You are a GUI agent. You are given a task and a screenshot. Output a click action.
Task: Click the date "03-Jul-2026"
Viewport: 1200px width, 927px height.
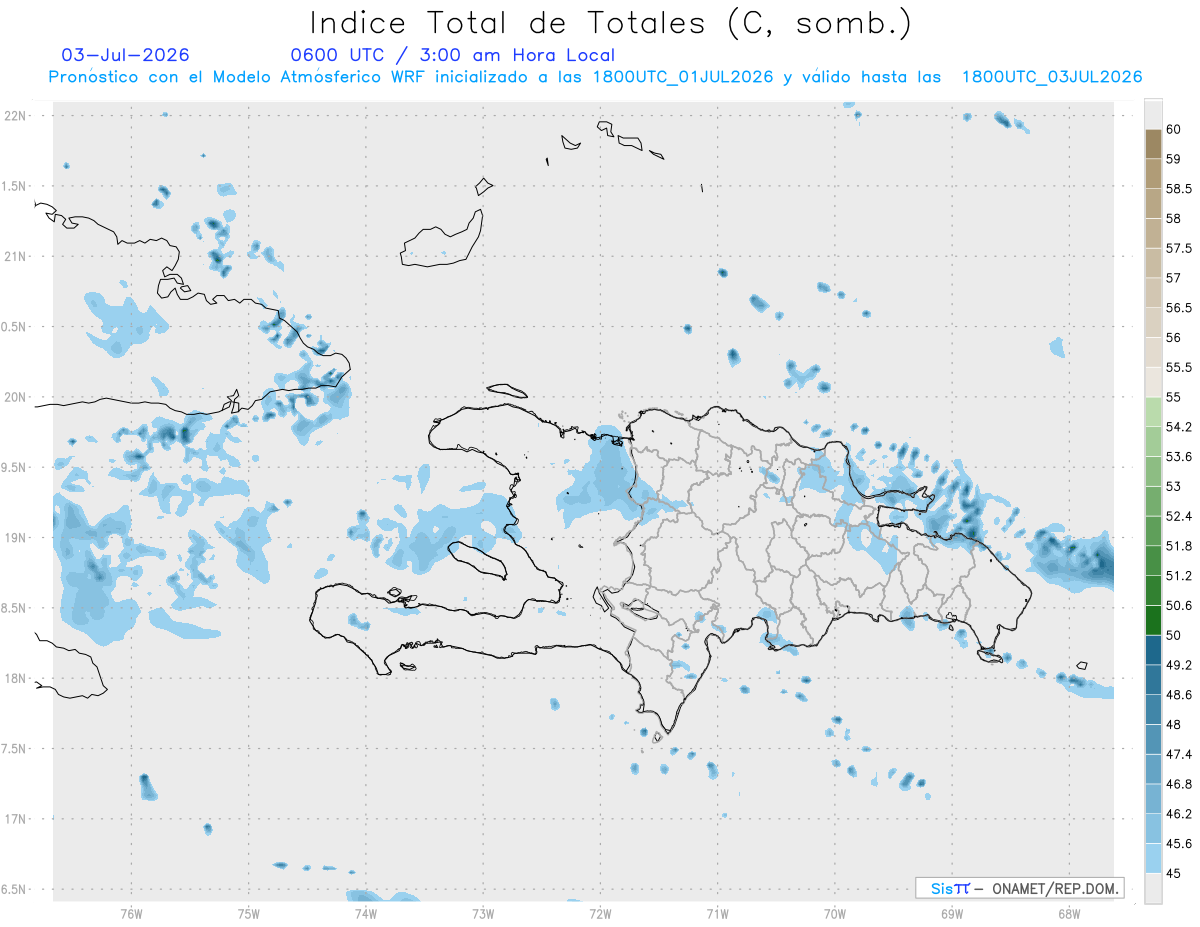(x=126, y=55)
